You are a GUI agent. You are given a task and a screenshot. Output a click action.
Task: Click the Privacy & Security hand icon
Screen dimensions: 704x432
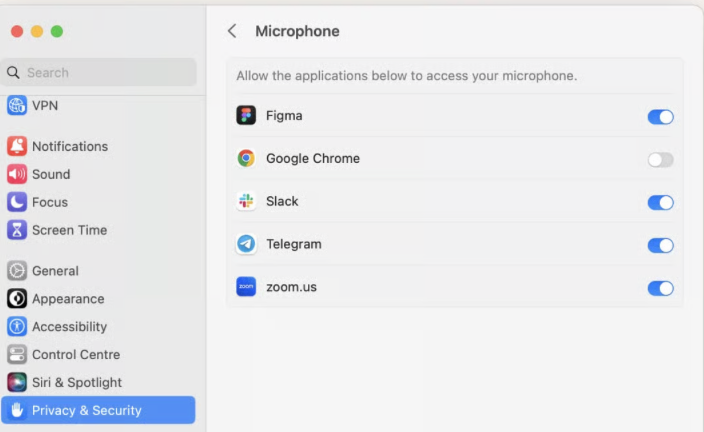coord(17,410)
